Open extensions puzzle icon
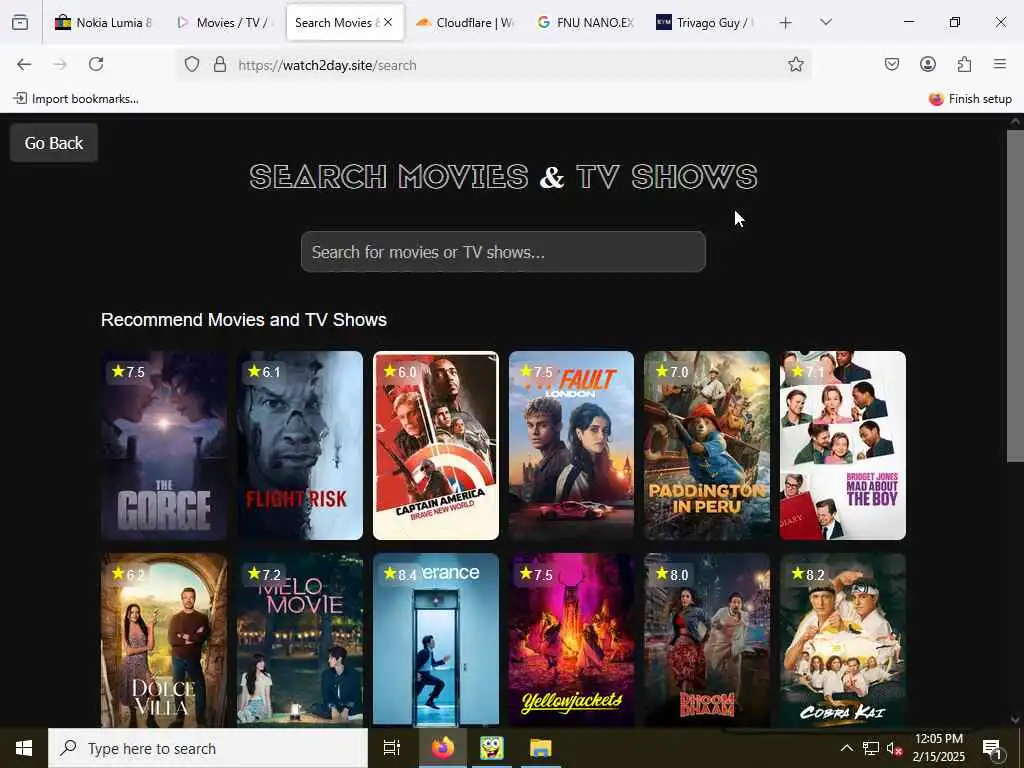Image resolution: width=1024 pixels, height=768 pixels. 964,64
